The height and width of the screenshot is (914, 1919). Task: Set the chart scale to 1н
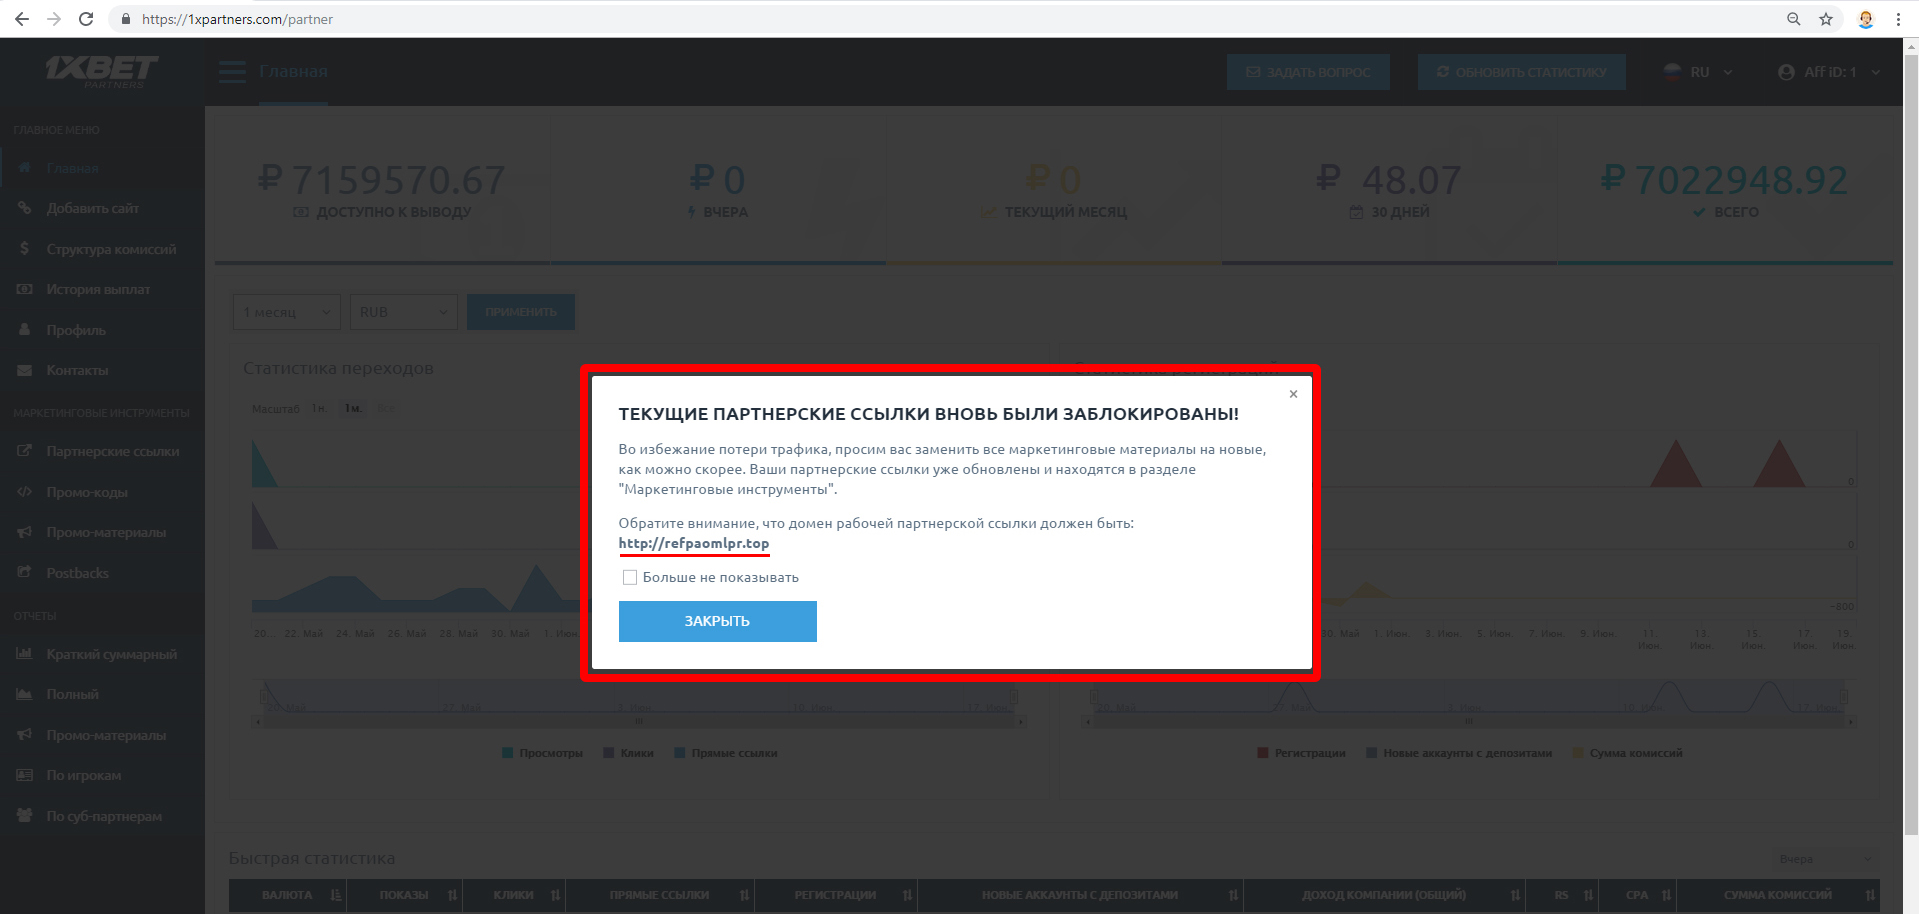pyautogui.click(x=318, y=408)
